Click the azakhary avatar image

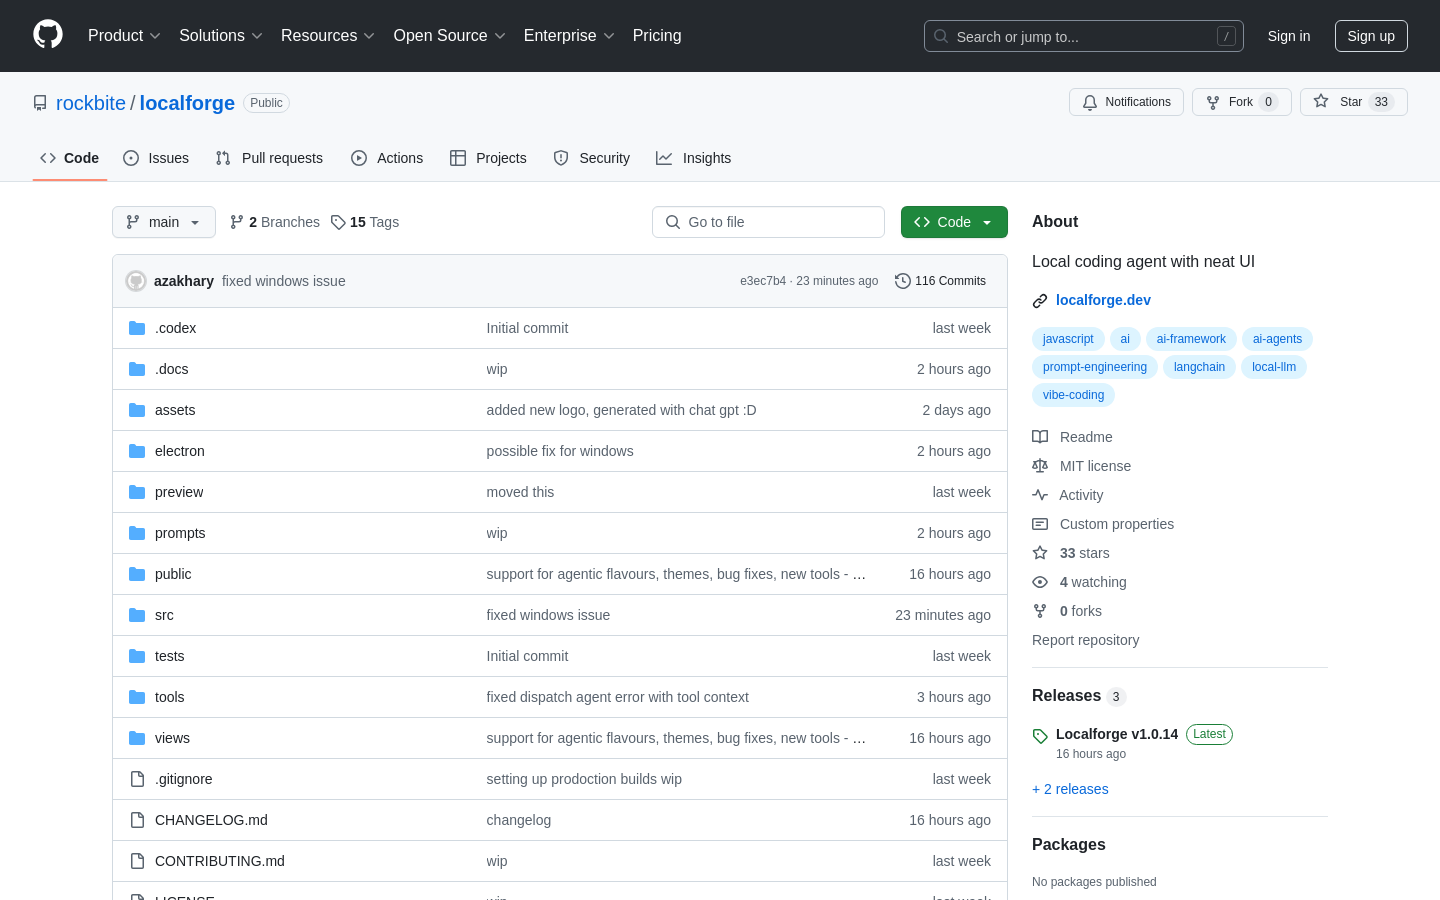coord(136,281)
